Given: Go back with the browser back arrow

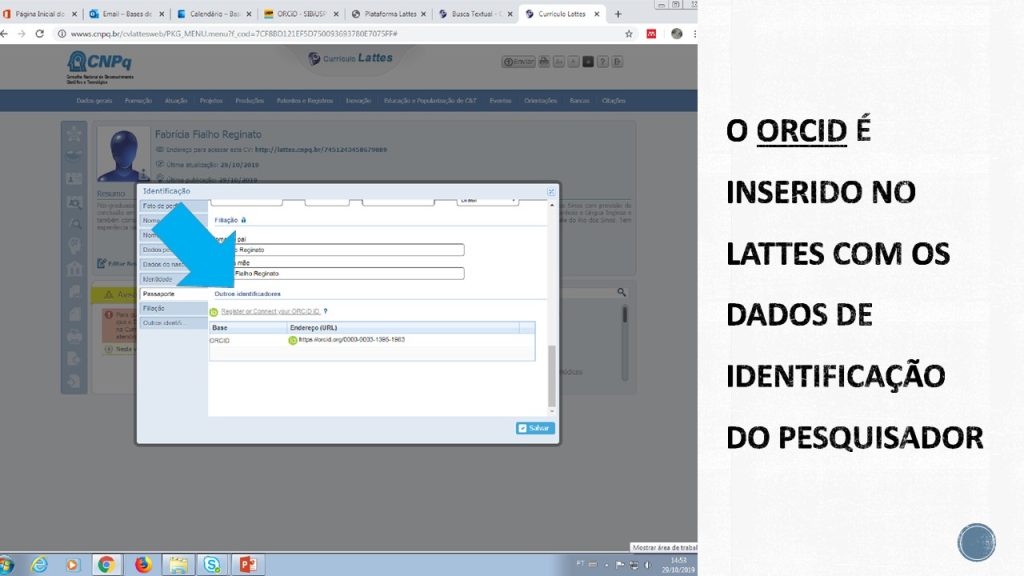Looking at the screenshot, I should [5, 33].
